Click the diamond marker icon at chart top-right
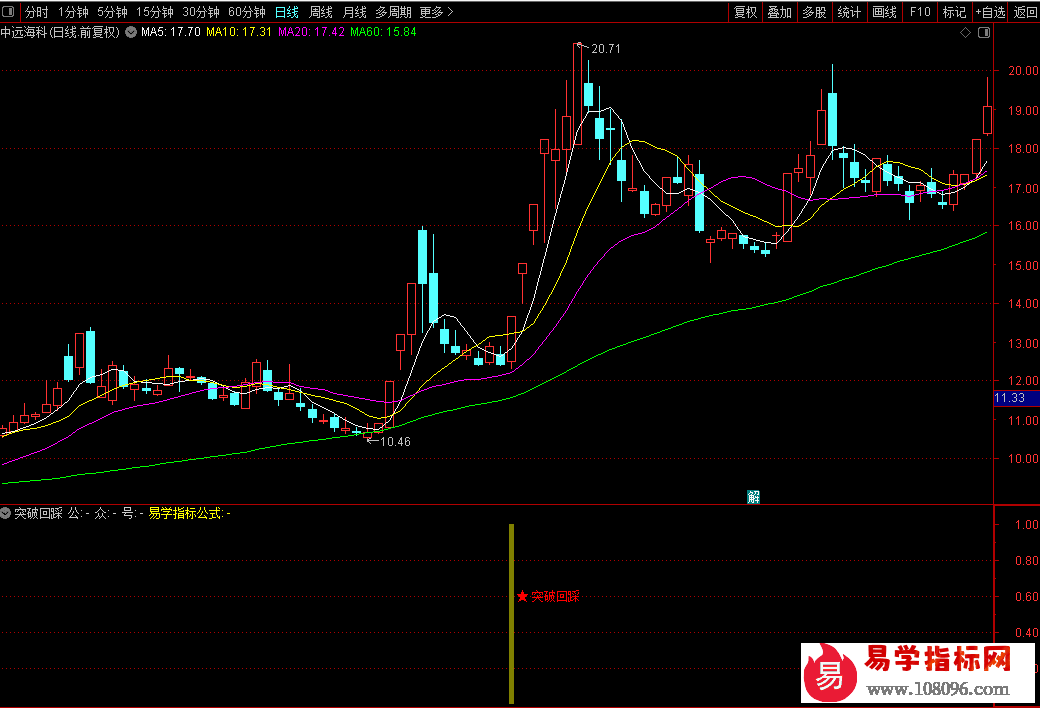The width and height of the screenshot is (1040, 708). (965, 33)
